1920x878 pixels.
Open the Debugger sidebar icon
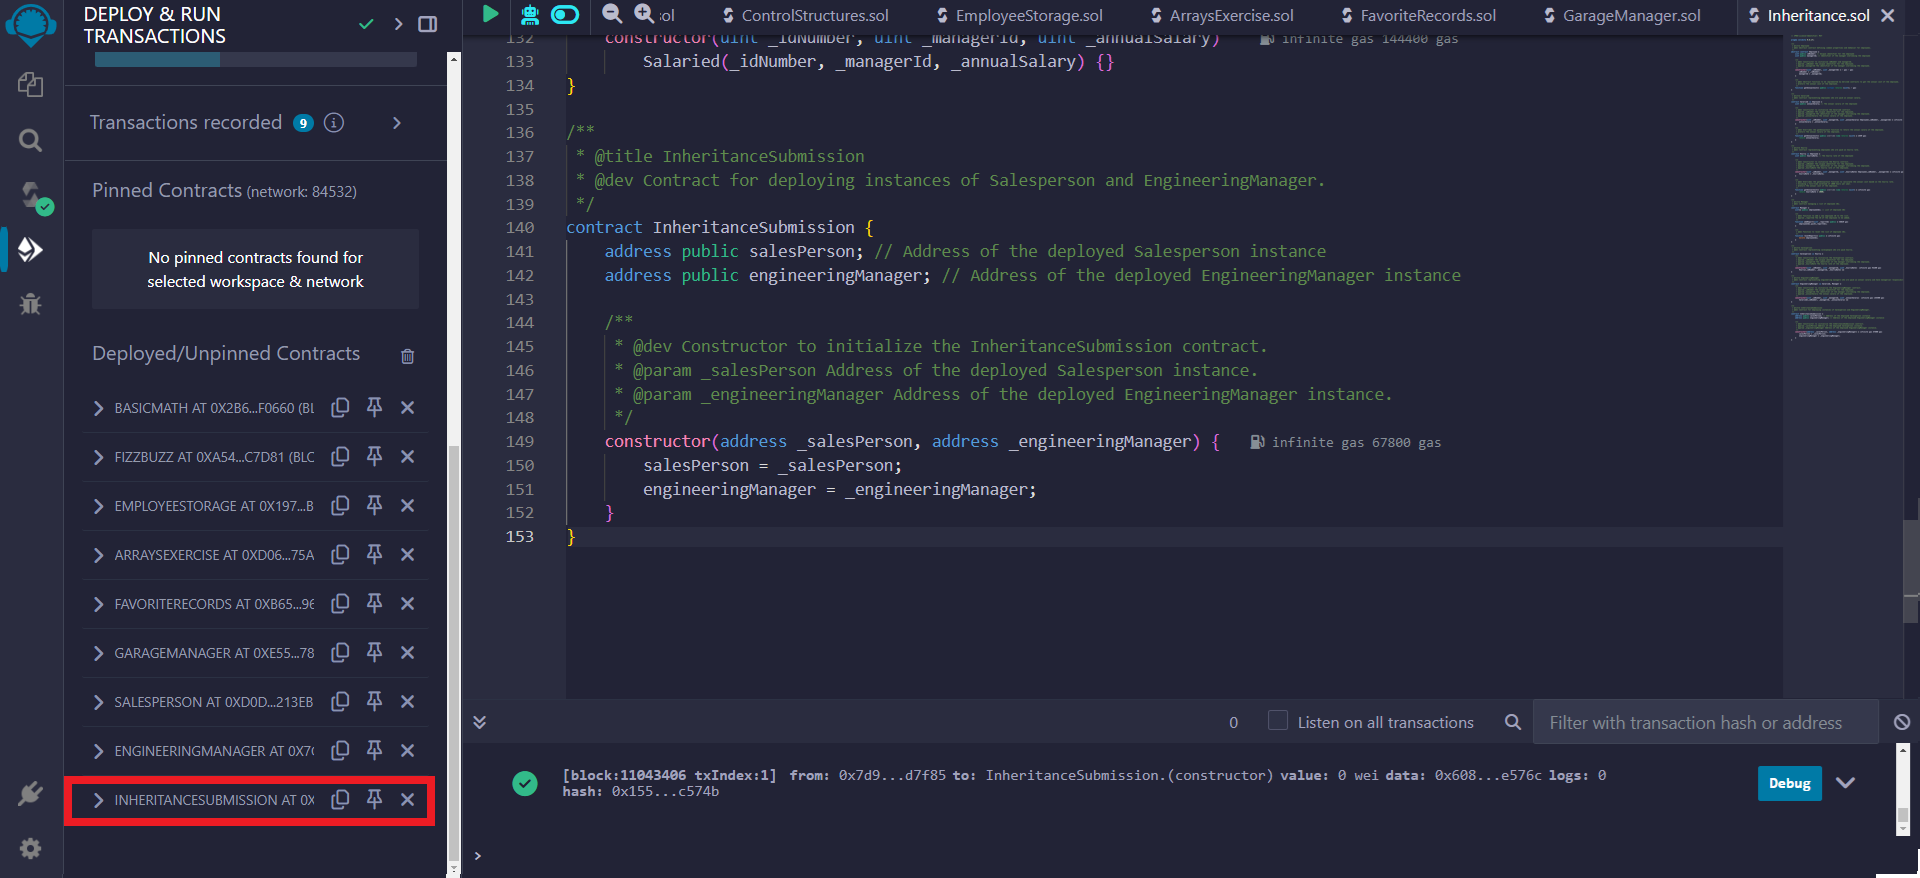(30, 303)
